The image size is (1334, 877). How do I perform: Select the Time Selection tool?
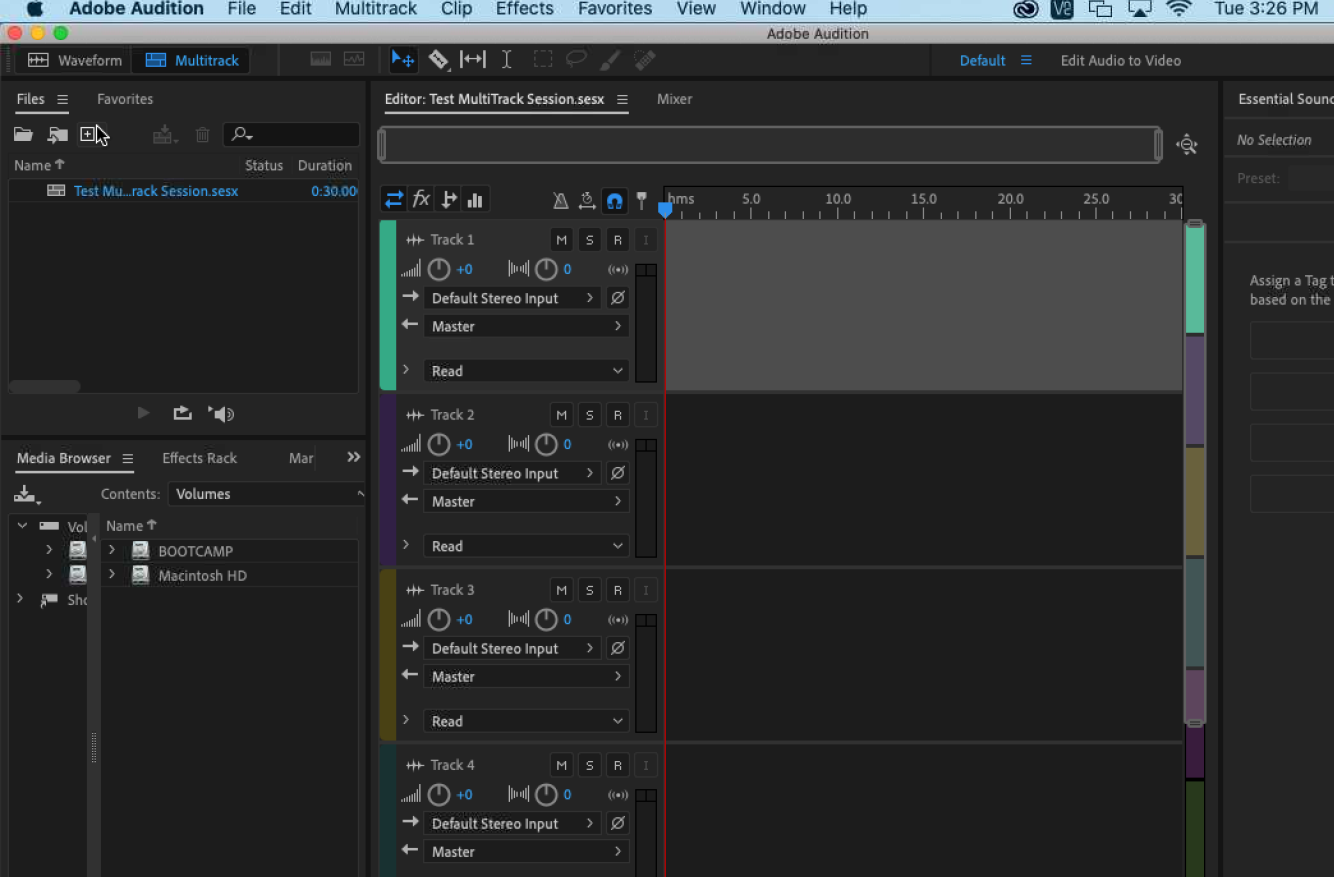click(507, 60)
